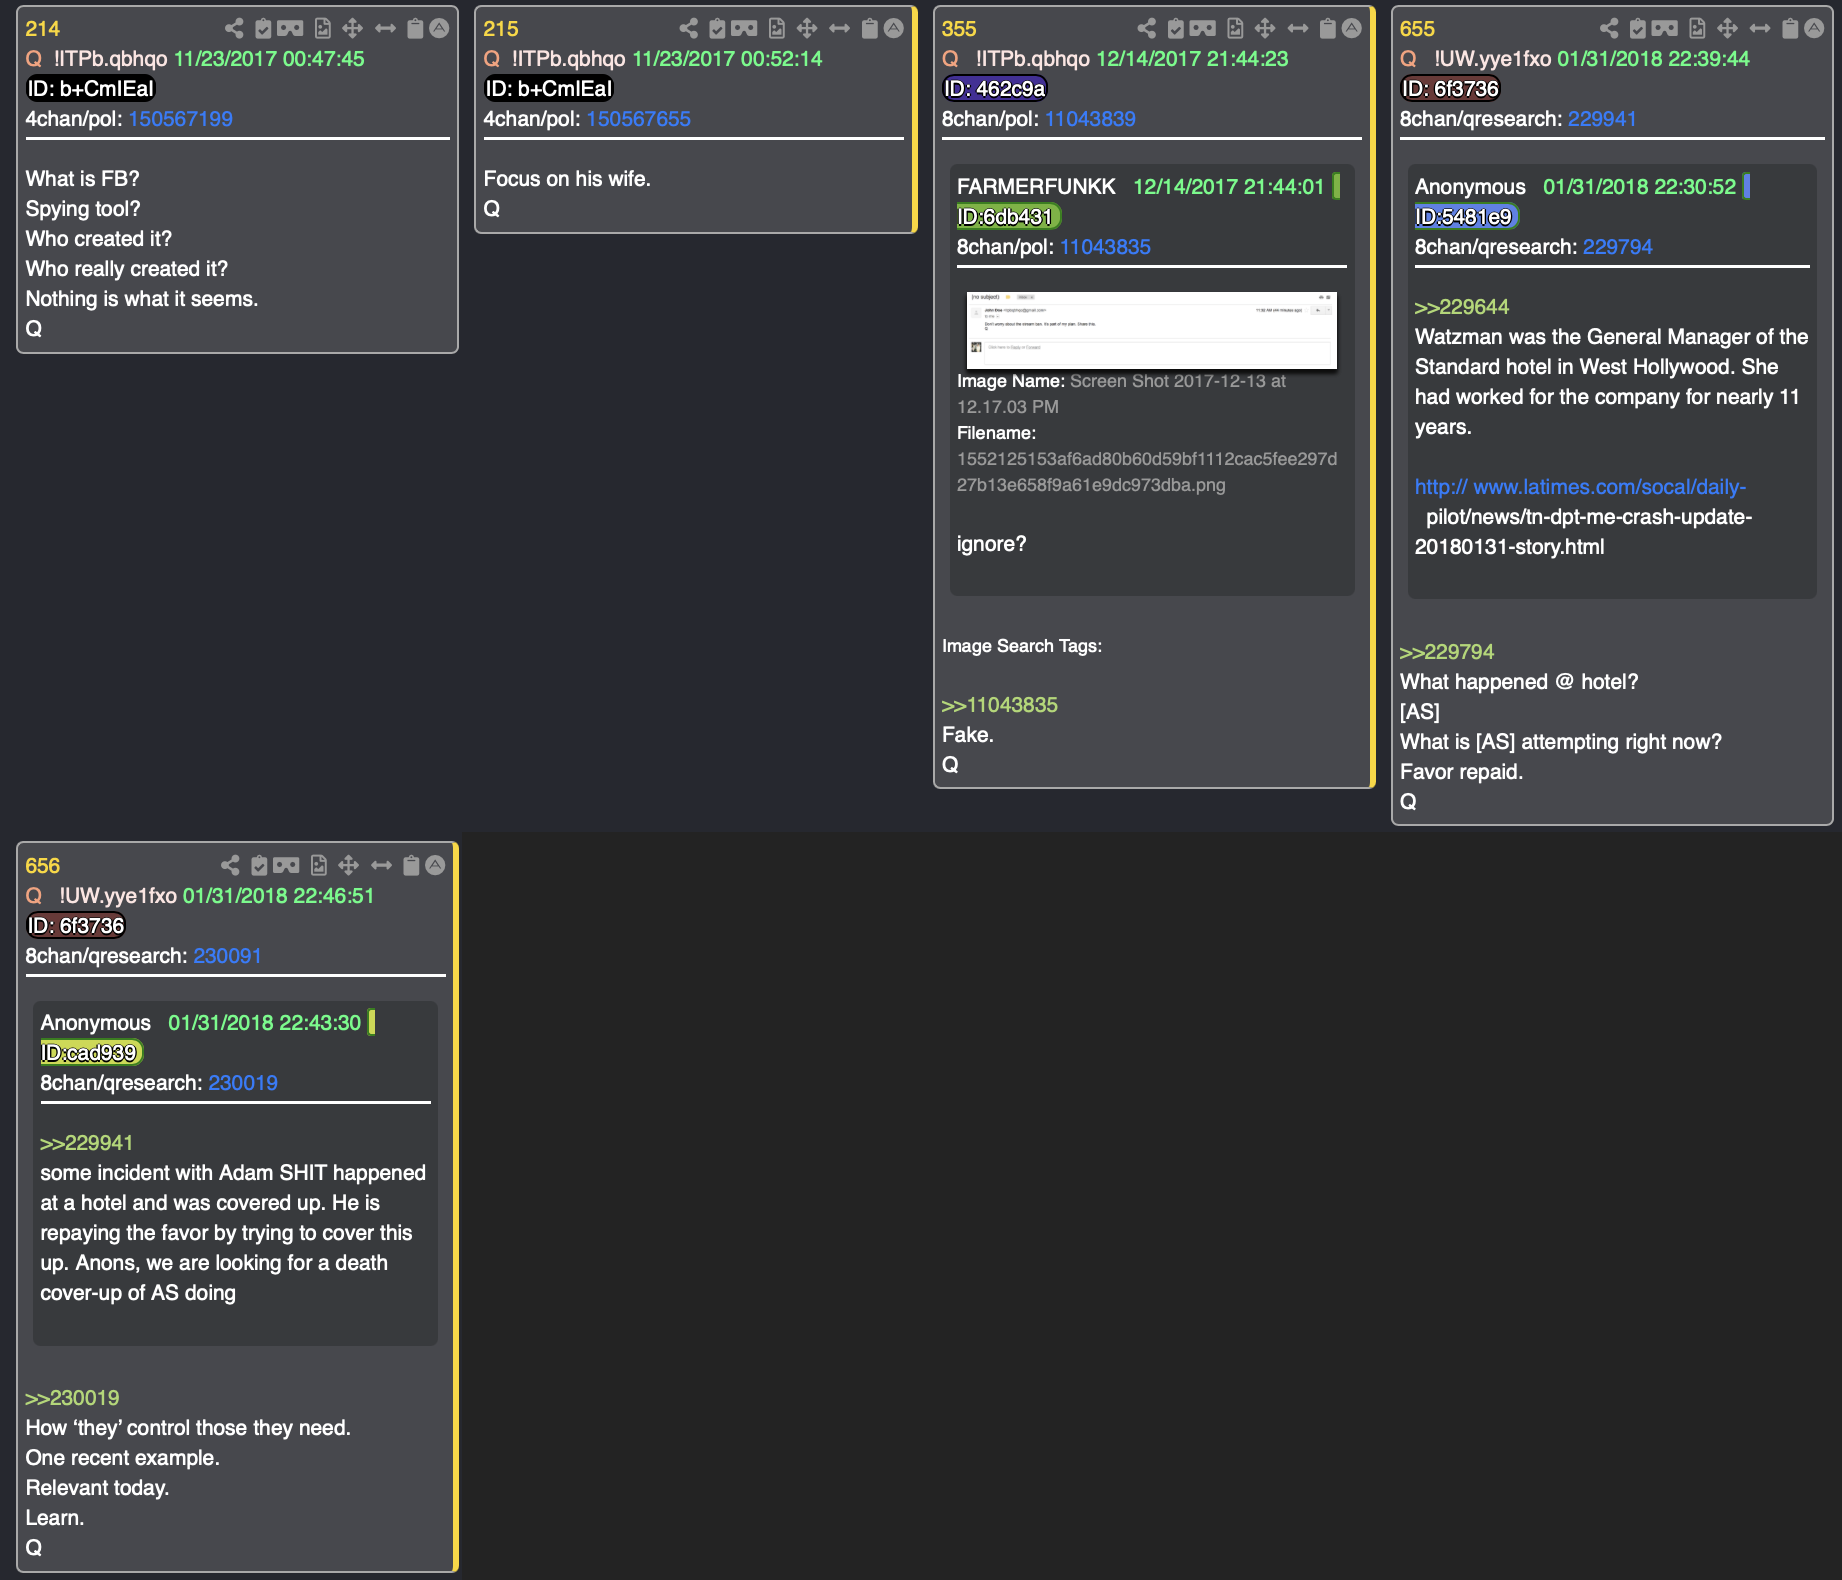Click four-way move icon on post 355

pyautogui.click(x=1265, y=28)
